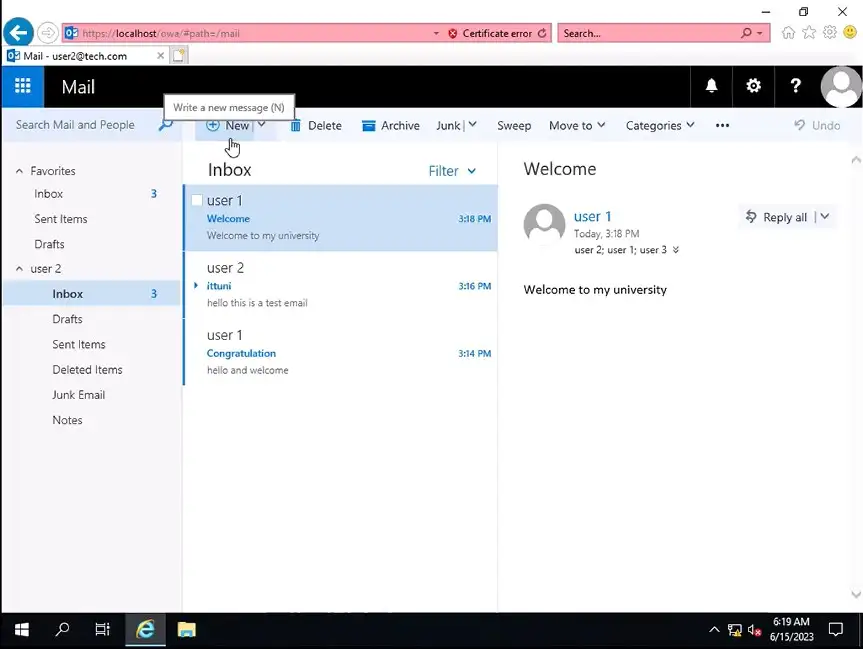Click the user profile avatar
This screenshot has width=863, height=649.
(840, 87)
